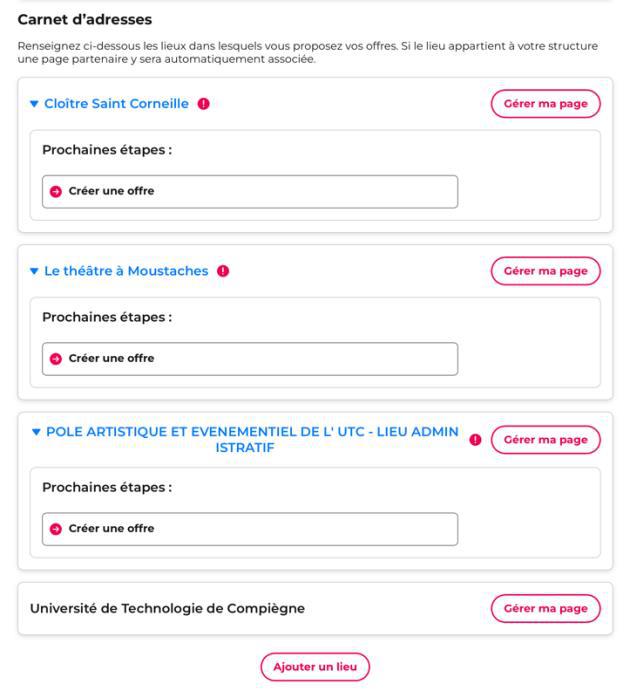The width and height of the screenshot is (630, 691).
Task: Collapse the Cloître Saint Corneille section
Action: click(x=35, y=104)
